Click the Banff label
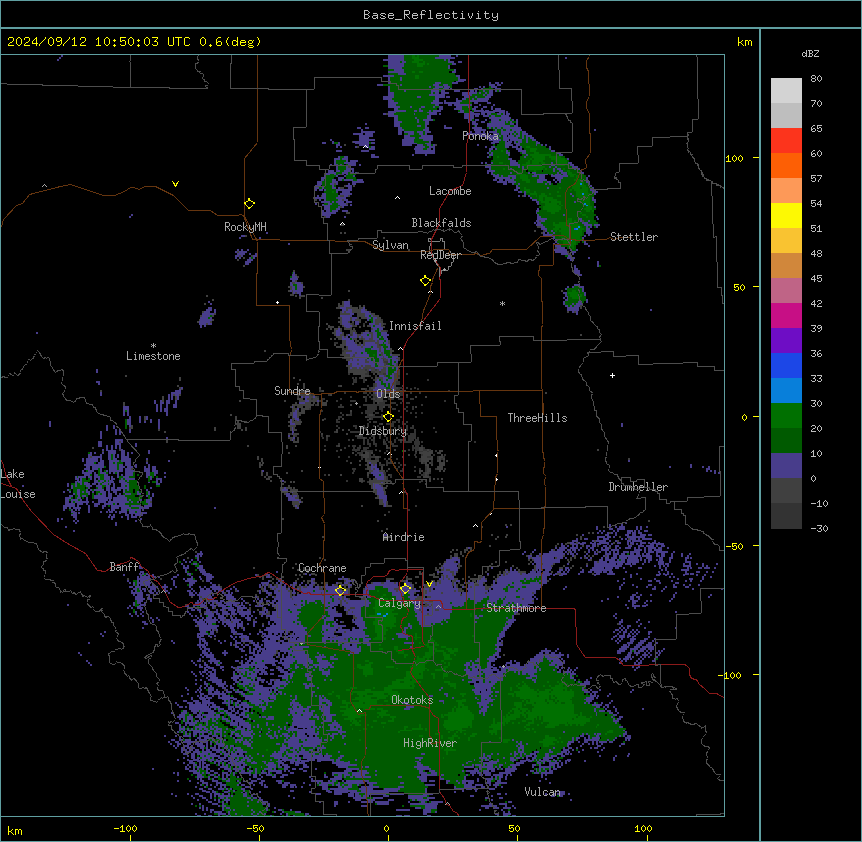The width and height of the screenshot is (862, 842). tap(124, 567)
